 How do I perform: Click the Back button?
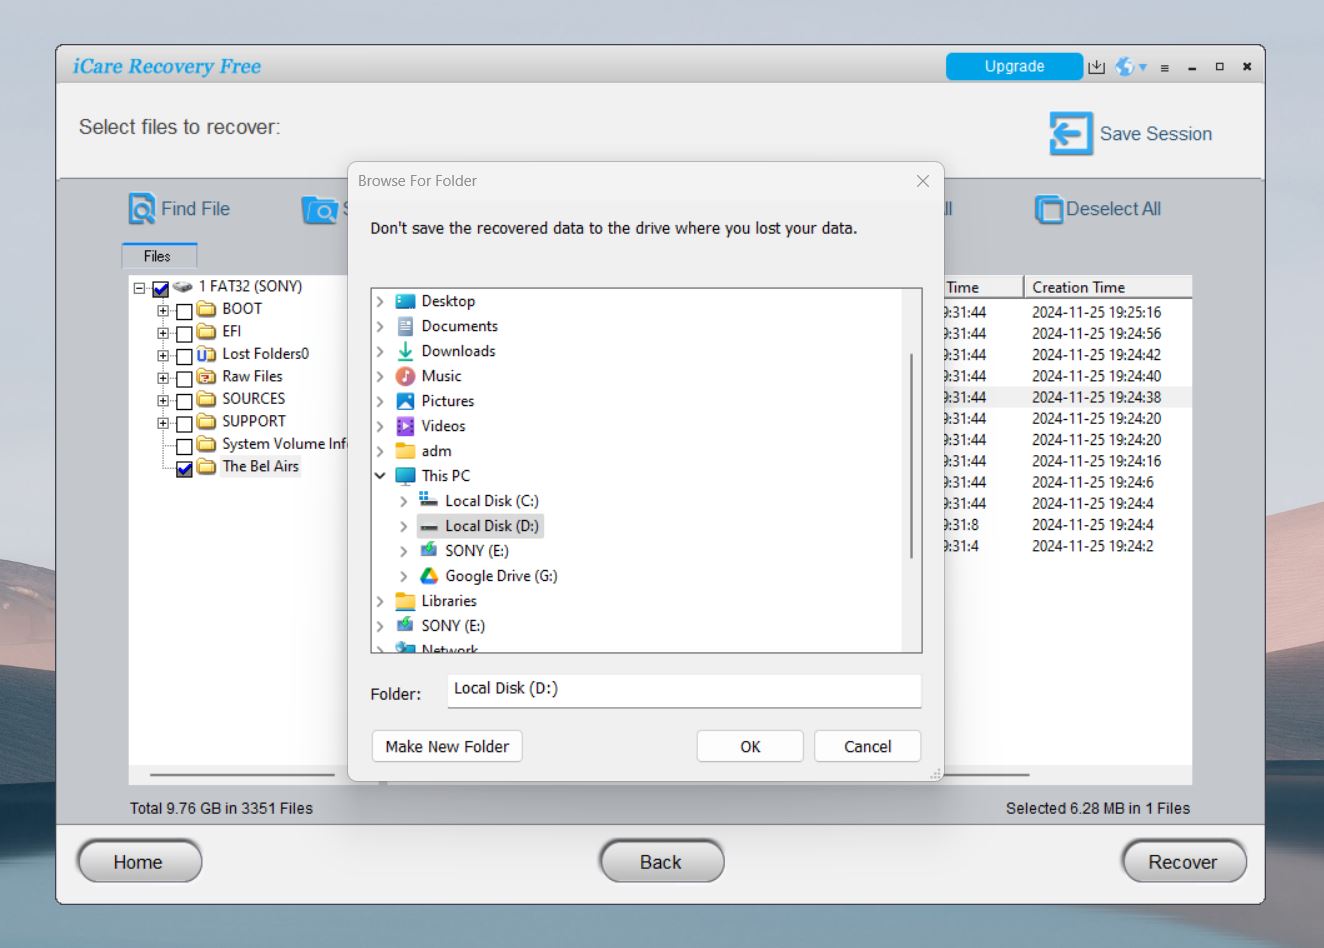(661, 862)
